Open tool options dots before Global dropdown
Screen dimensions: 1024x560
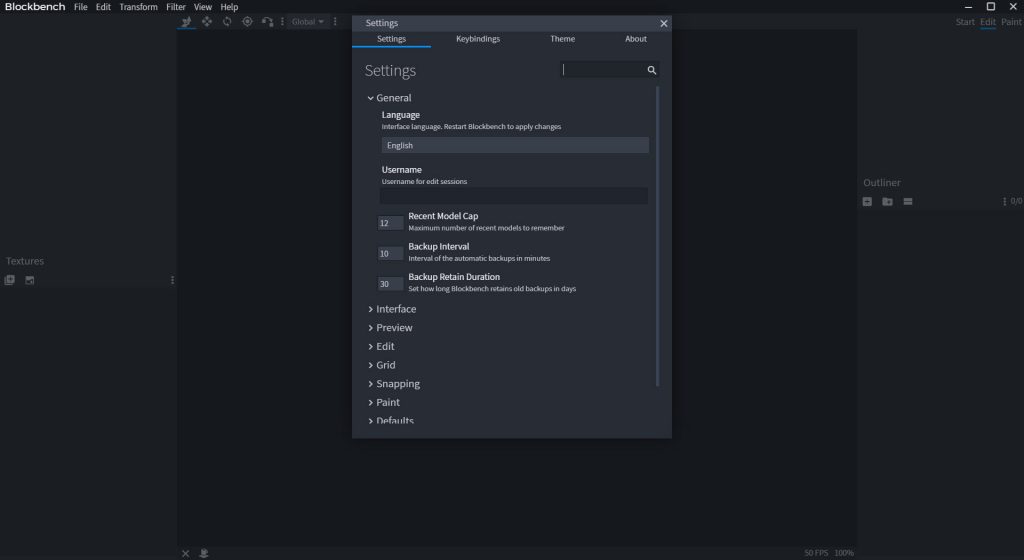click(282, 22)
